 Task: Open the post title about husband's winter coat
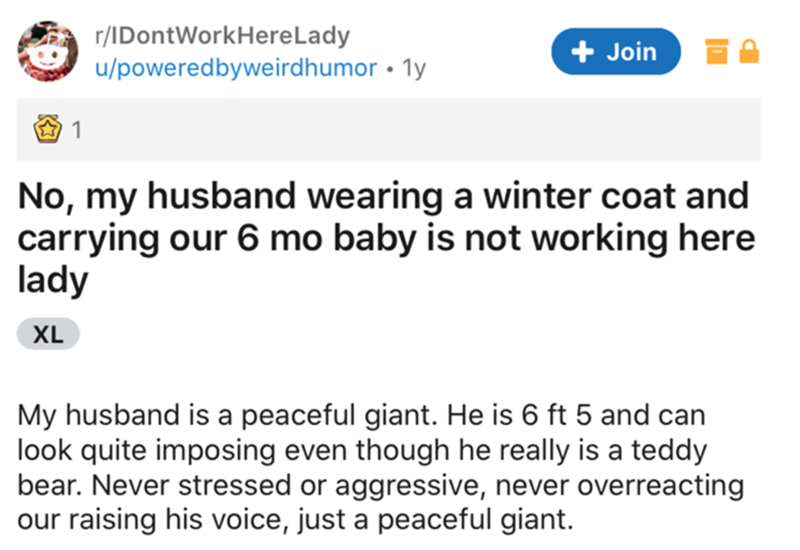[383, 238]
